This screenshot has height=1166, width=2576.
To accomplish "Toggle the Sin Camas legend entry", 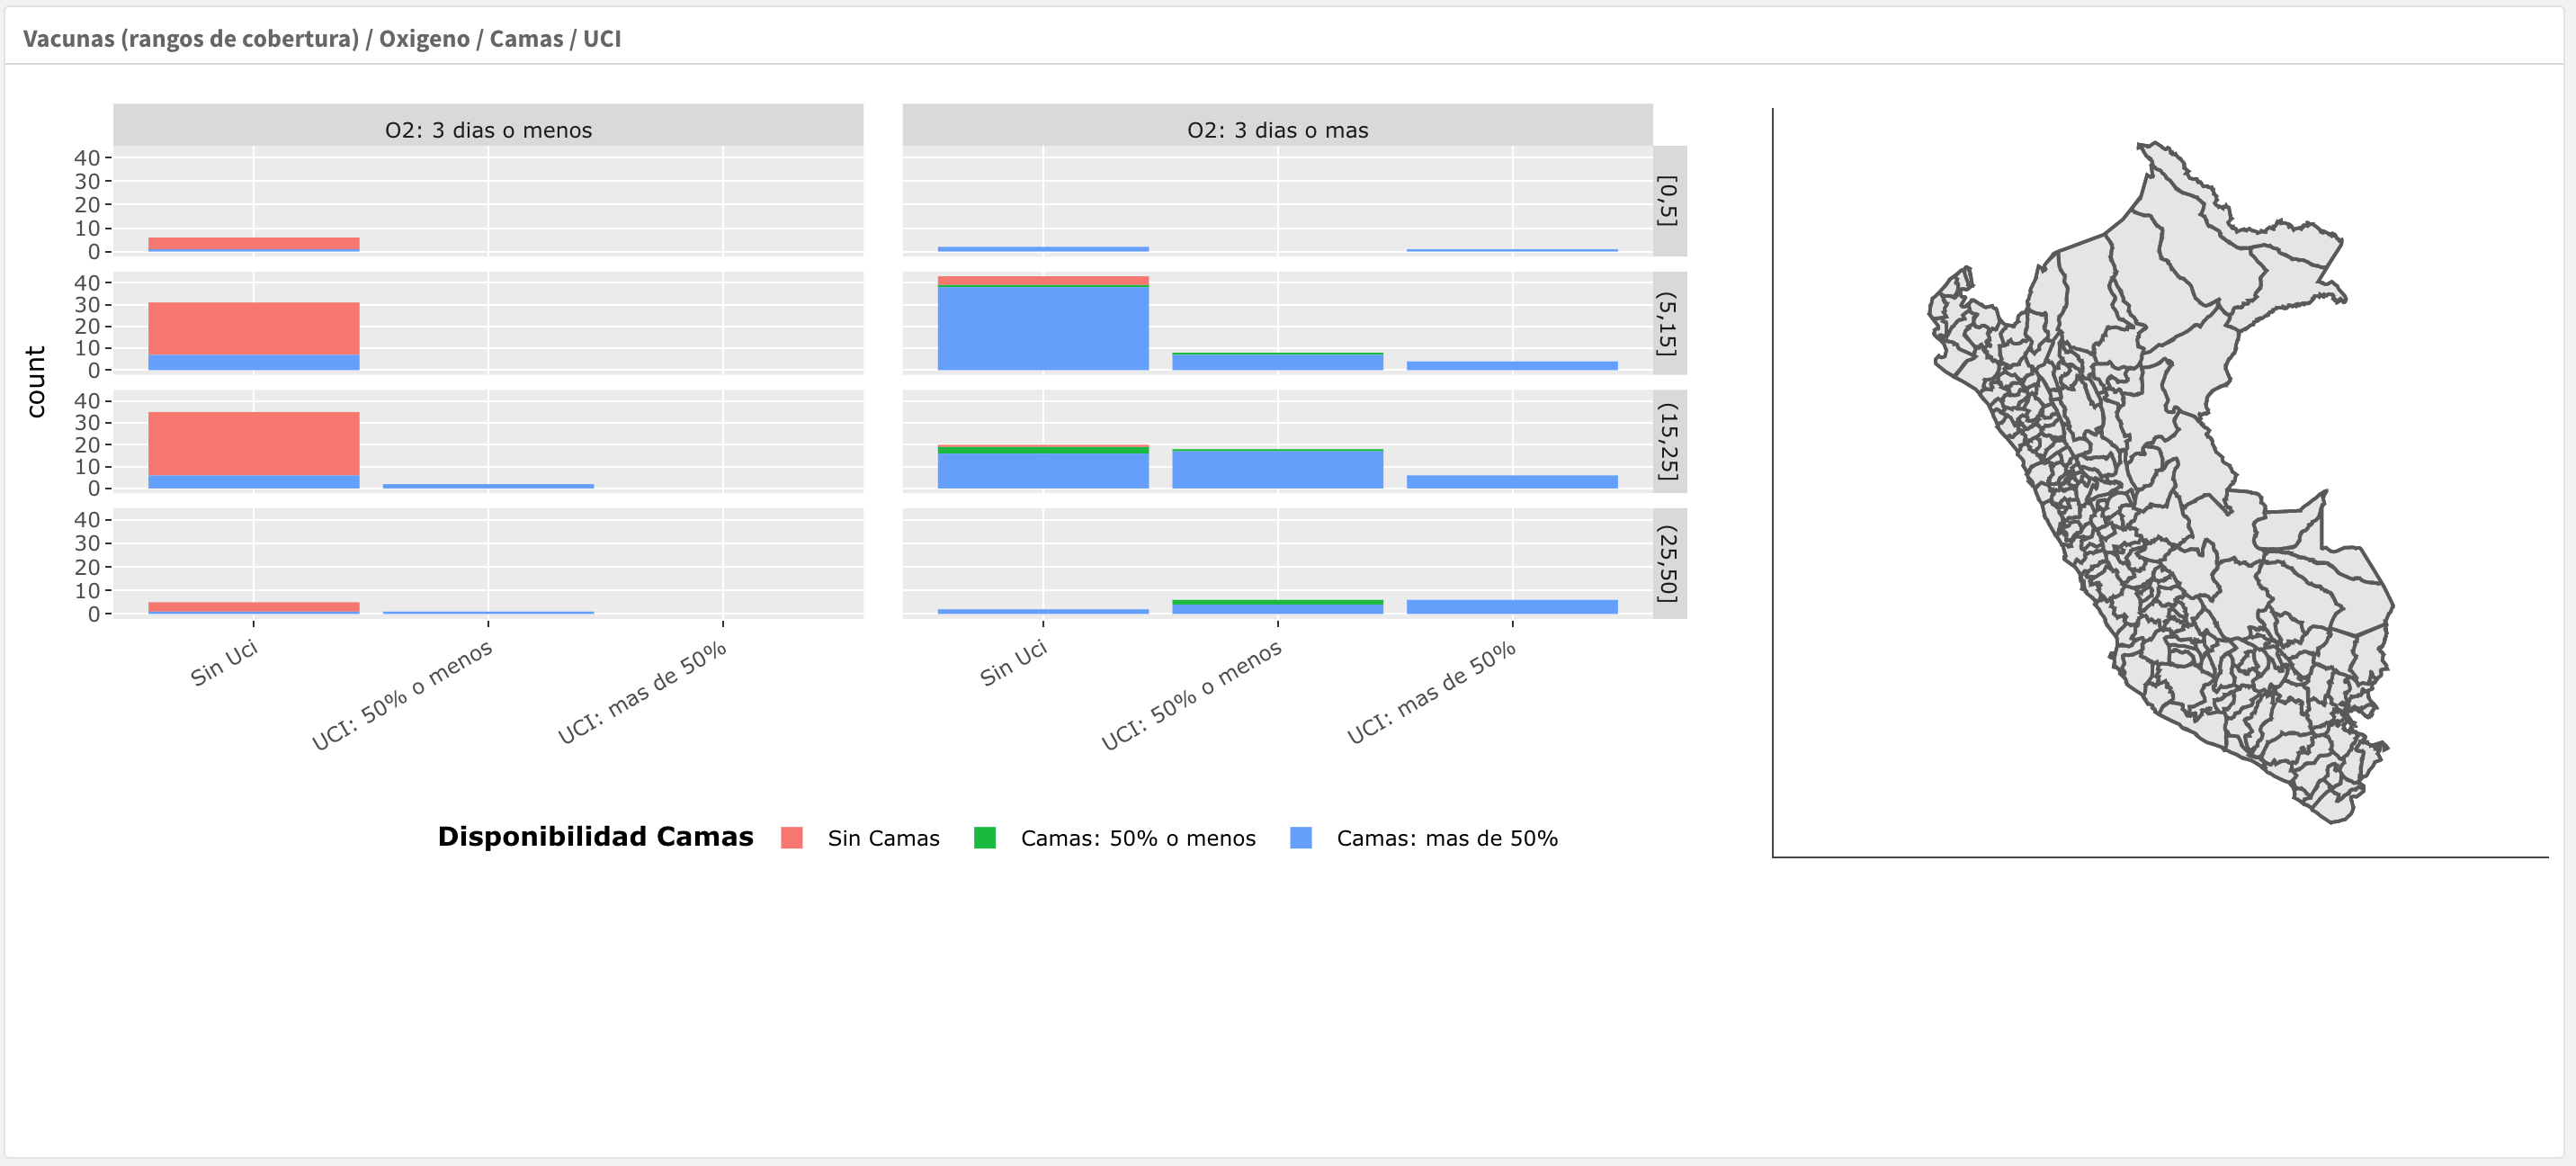I will point(882,838).
